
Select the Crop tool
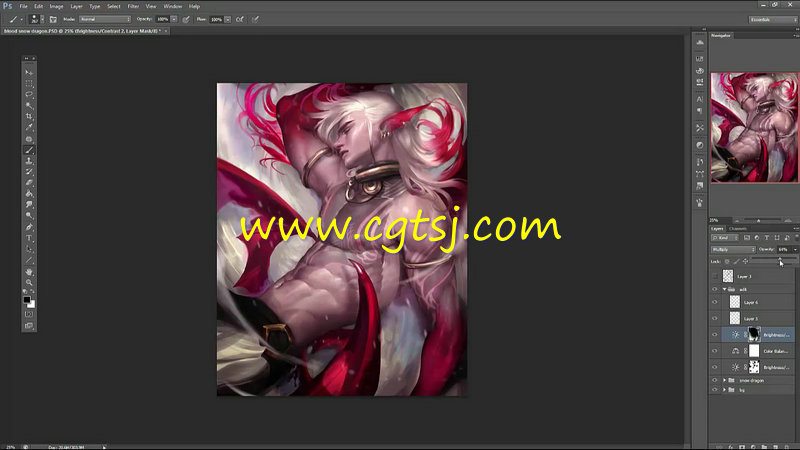click(x=29, y=116)
